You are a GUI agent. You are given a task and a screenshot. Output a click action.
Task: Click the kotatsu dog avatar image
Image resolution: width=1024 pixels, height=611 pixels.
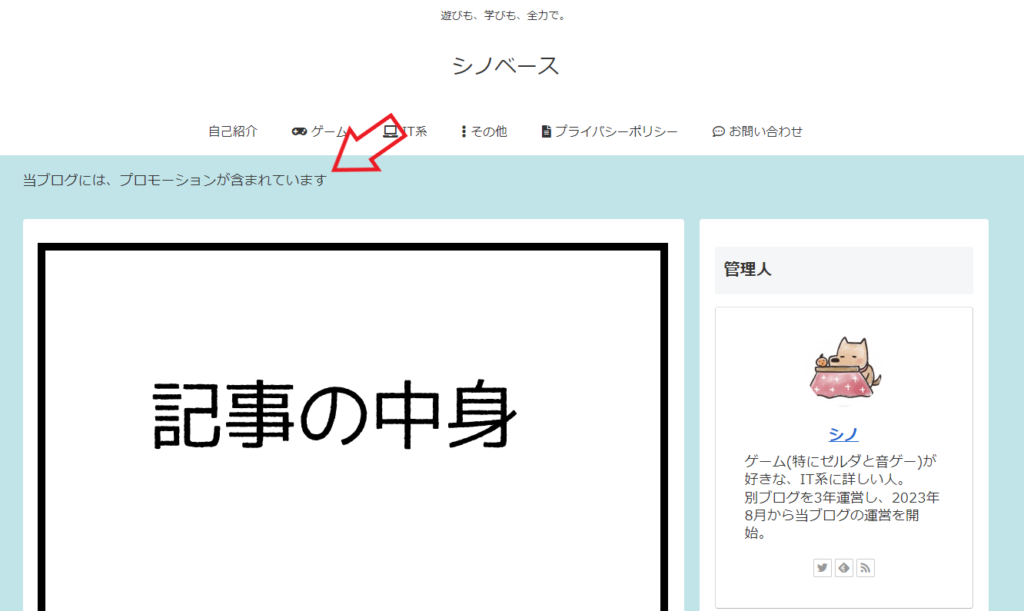point(844,369)
